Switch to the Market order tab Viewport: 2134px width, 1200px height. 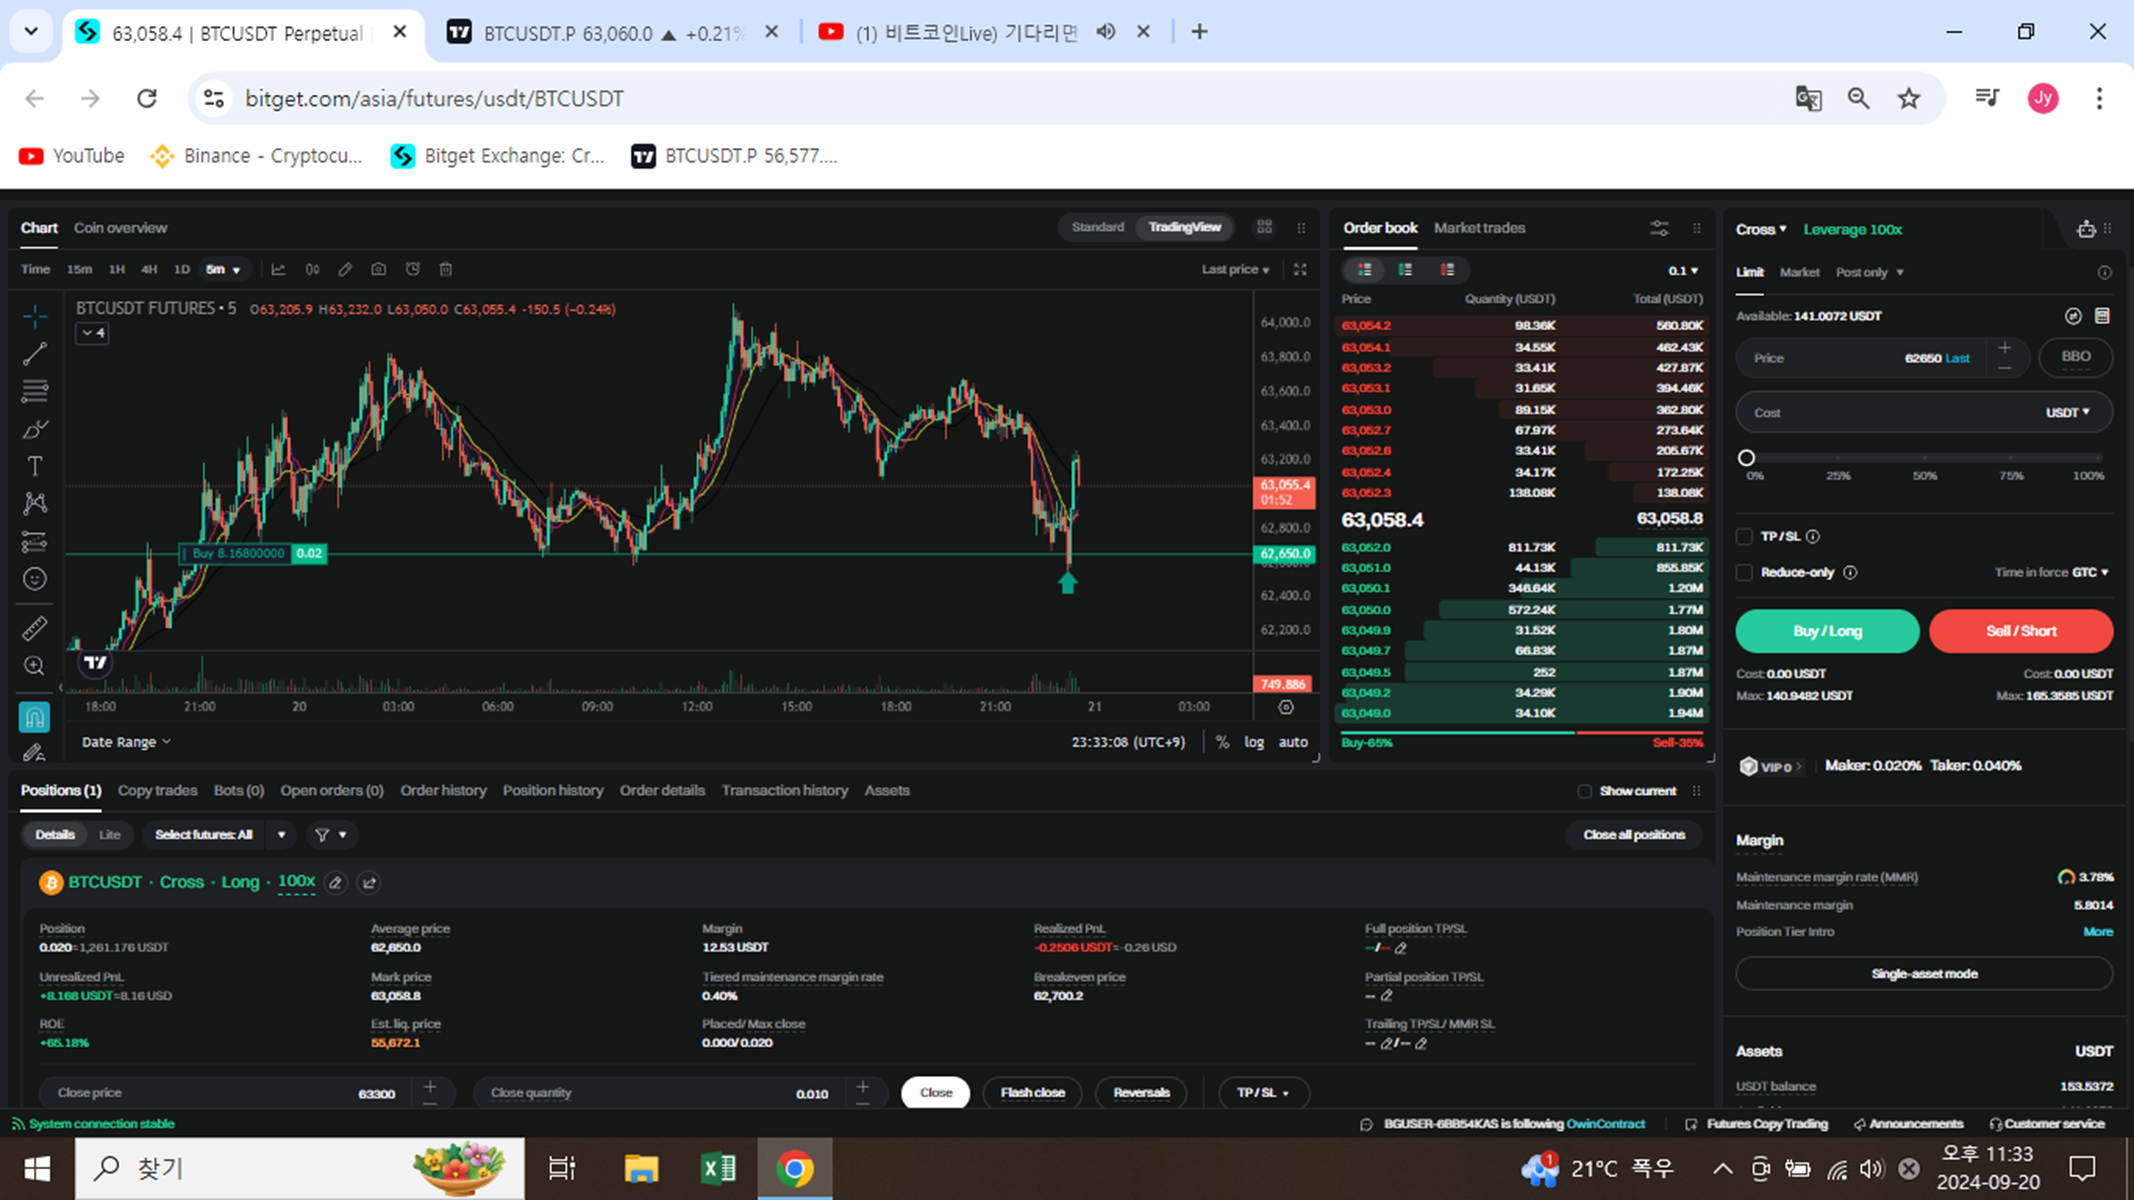click(1799, 272)
